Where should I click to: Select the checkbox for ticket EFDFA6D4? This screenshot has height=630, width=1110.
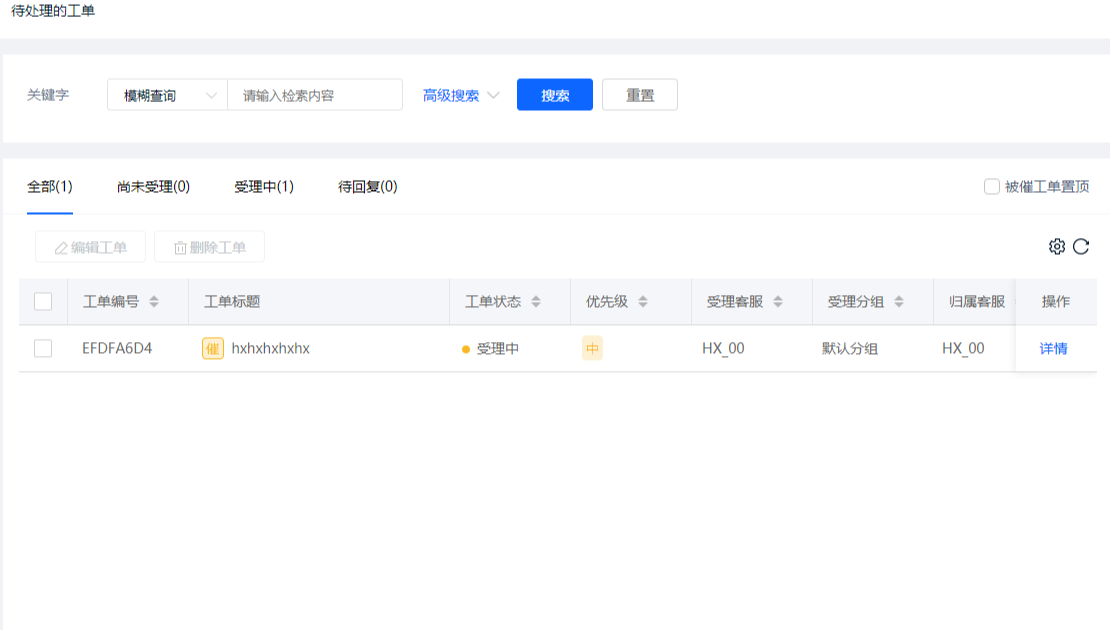[43, 348]
